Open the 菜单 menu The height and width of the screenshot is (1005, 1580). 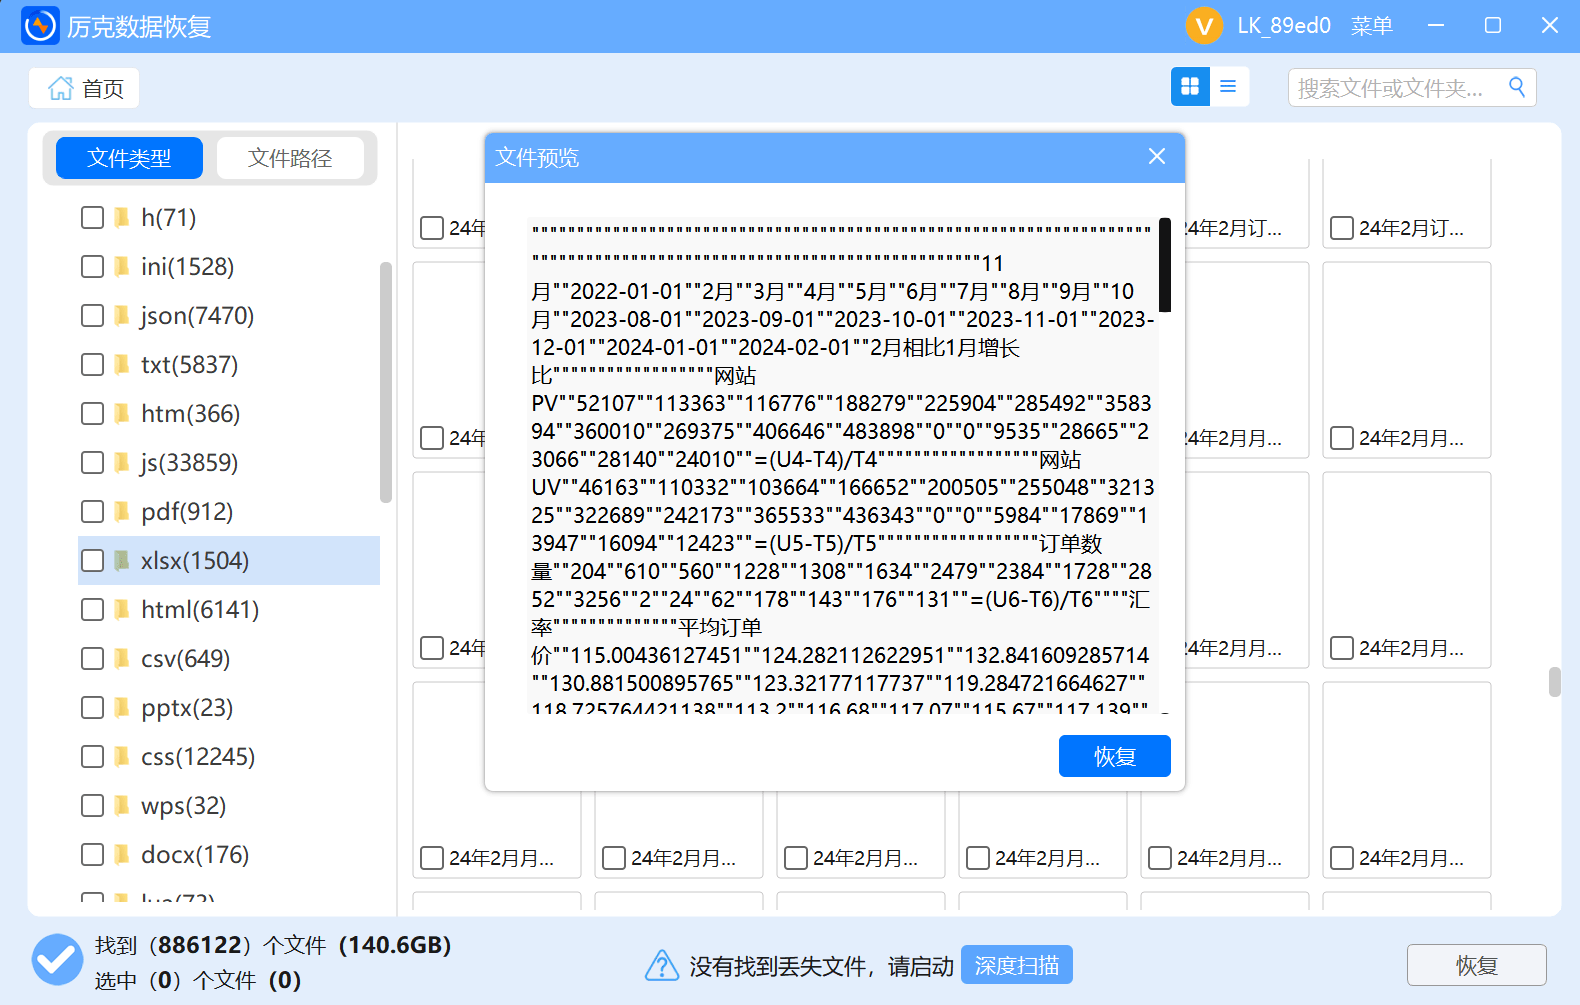[1371, 26]
